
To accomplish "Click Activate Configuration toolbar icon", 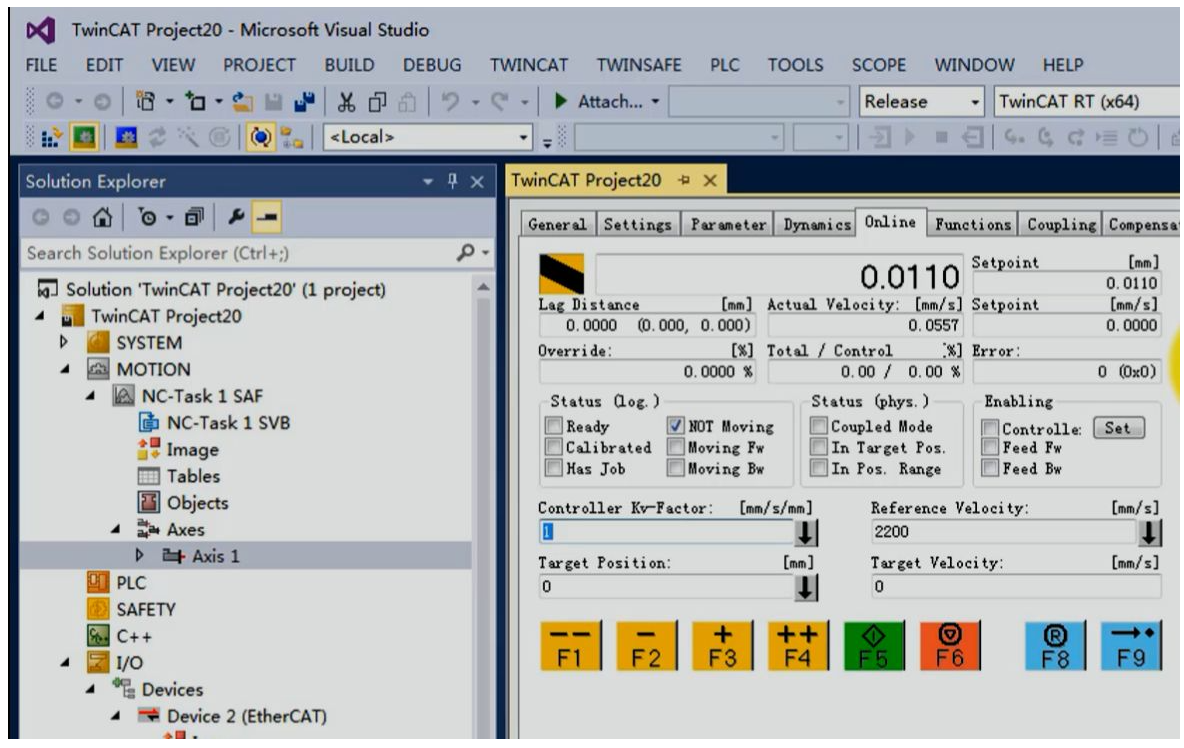I will [51, 137].
